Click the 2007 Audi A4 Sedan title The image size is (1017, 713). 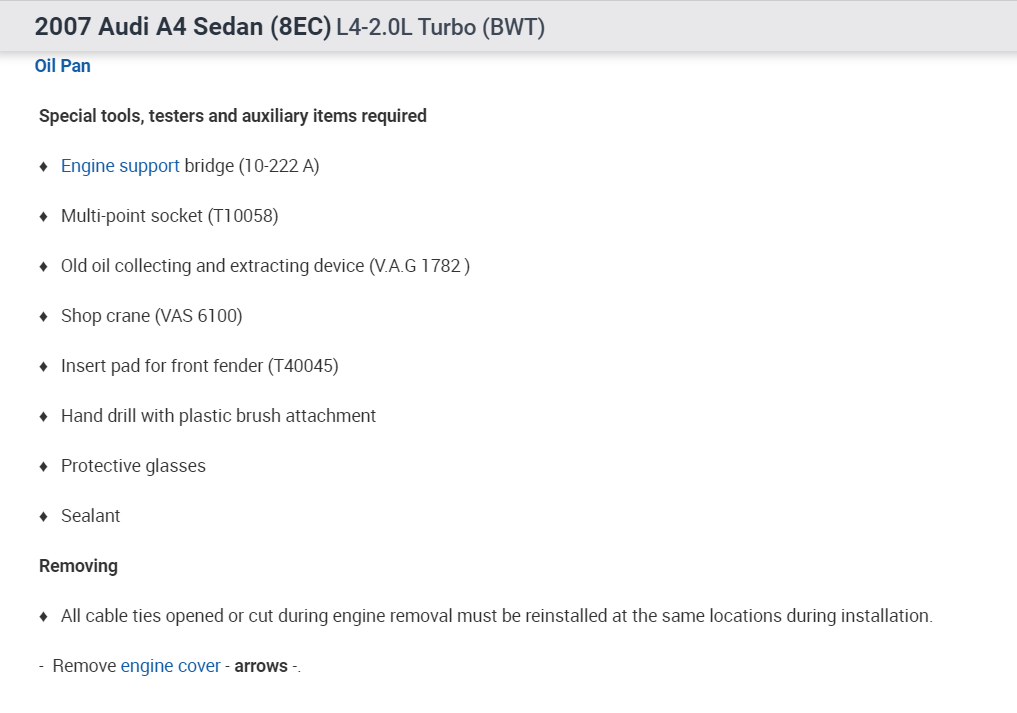[182, 27]
